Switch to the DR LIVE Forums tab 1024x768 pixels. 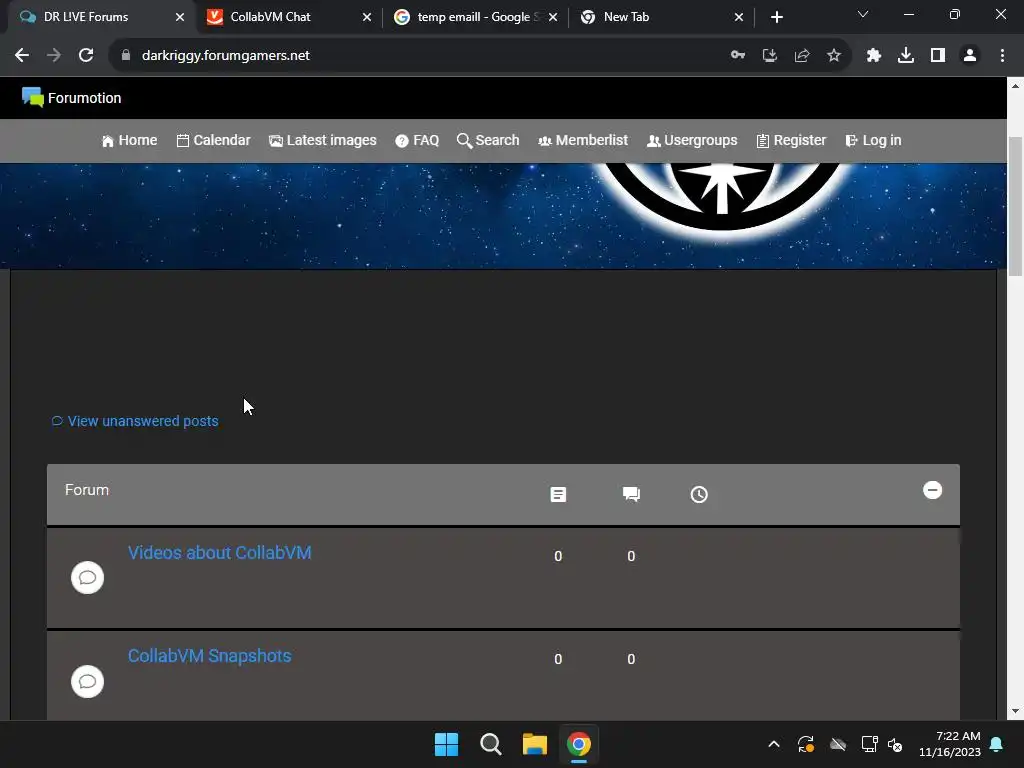pyautogui.click(x=98, y=17)
